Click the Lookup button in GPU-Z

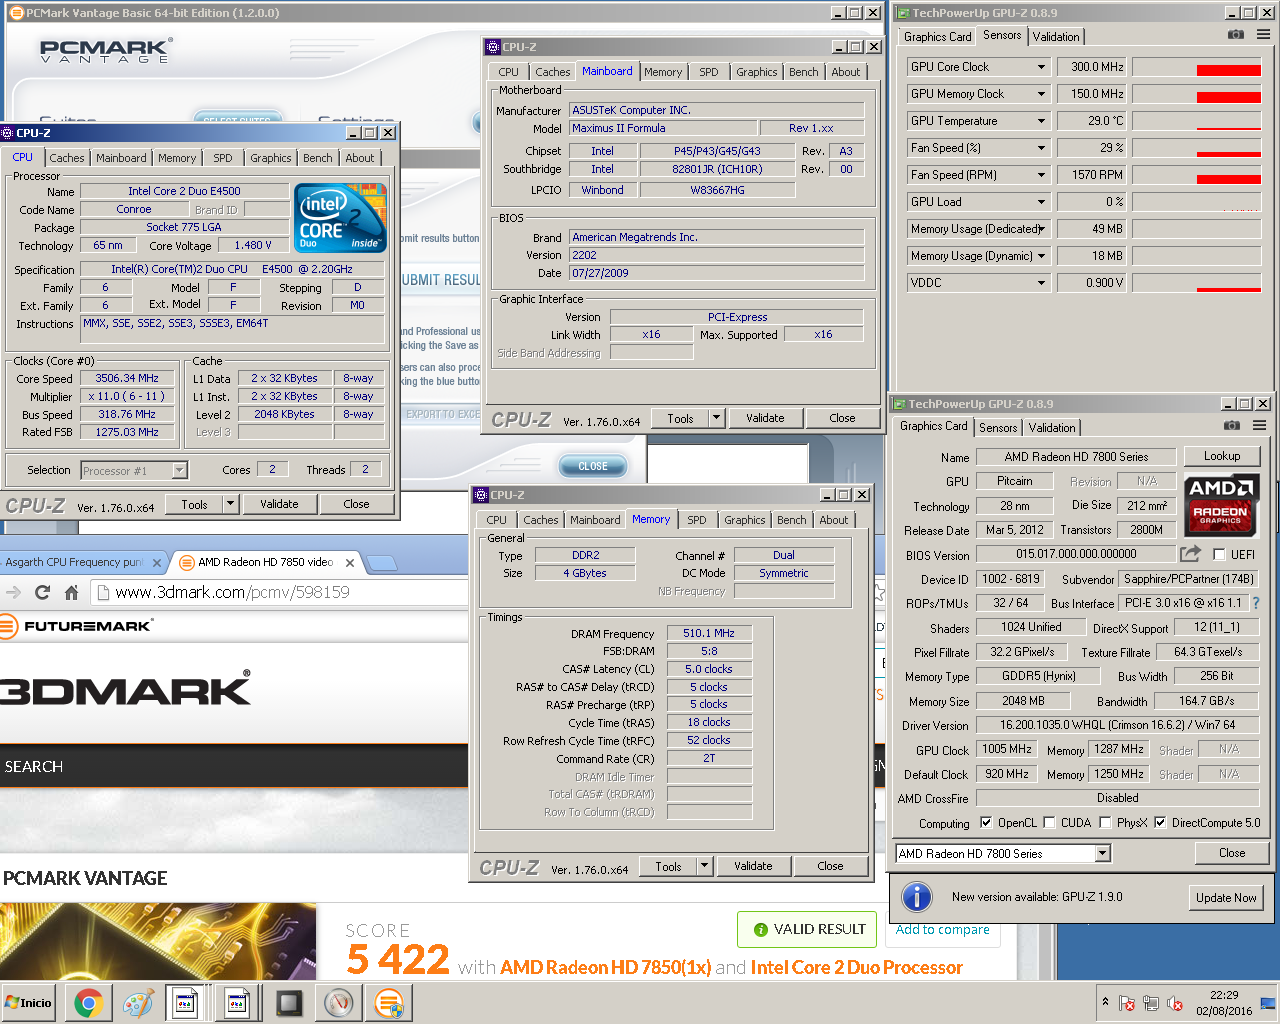tap(1221, 456)
